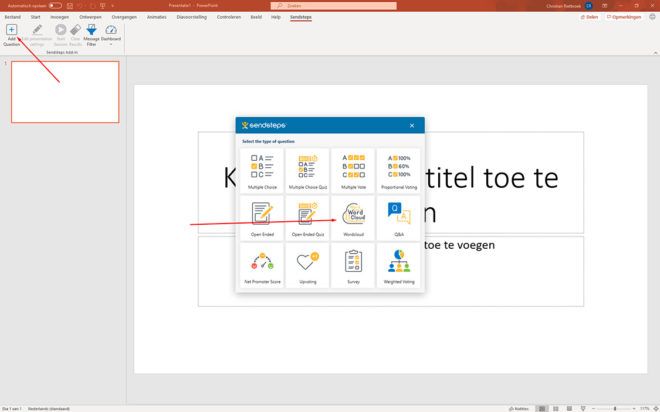Choose the Proportional Voting question type
The height and width of the screenshot is (412, 660).
[399, 171]
